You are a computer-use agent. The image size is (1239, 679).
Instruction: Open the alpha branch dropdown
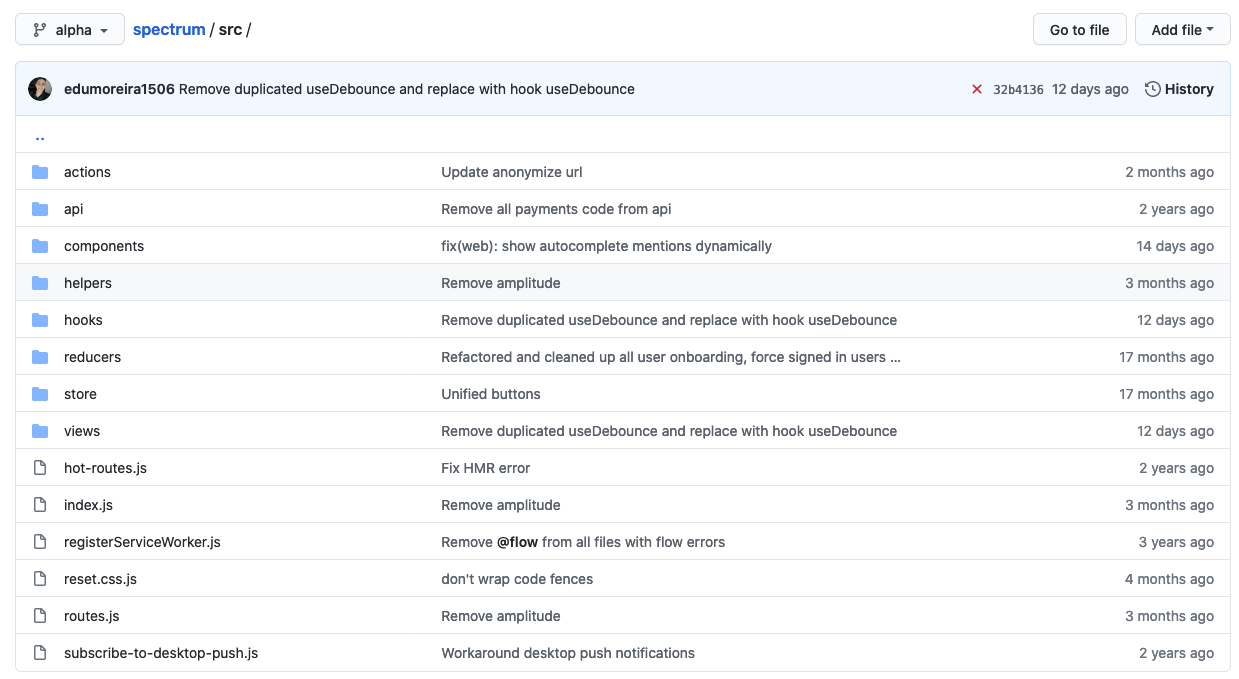(x=68, y=29)
